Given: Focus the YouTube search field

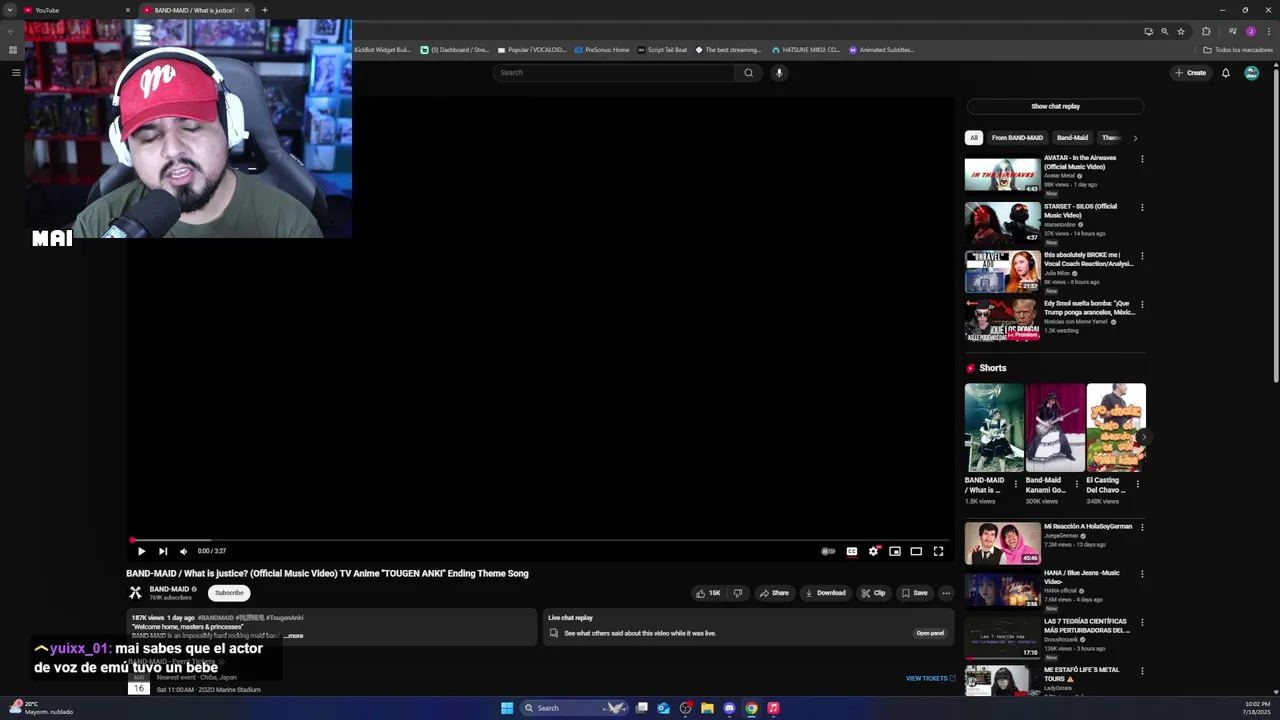Looking at the screenshot, I should point(613,73).
